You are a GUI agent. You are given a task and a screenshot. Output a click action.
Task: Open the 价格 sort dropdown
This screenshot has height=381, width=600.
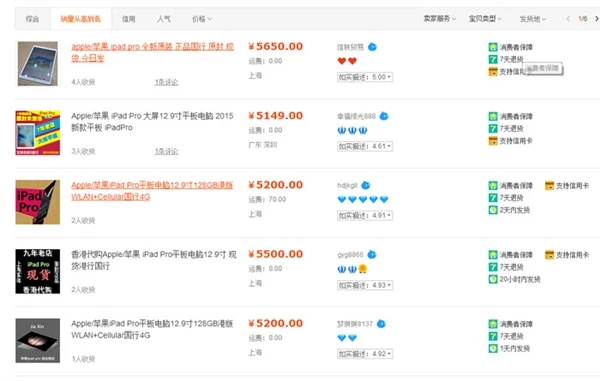202,19
